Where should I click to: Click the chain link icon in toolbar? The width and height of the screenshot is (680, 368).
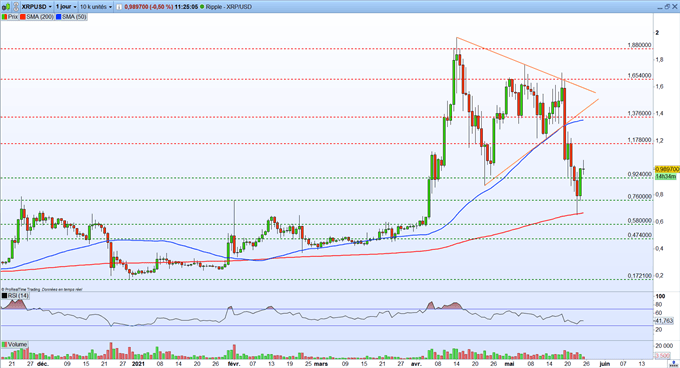(x=15, y=7)
